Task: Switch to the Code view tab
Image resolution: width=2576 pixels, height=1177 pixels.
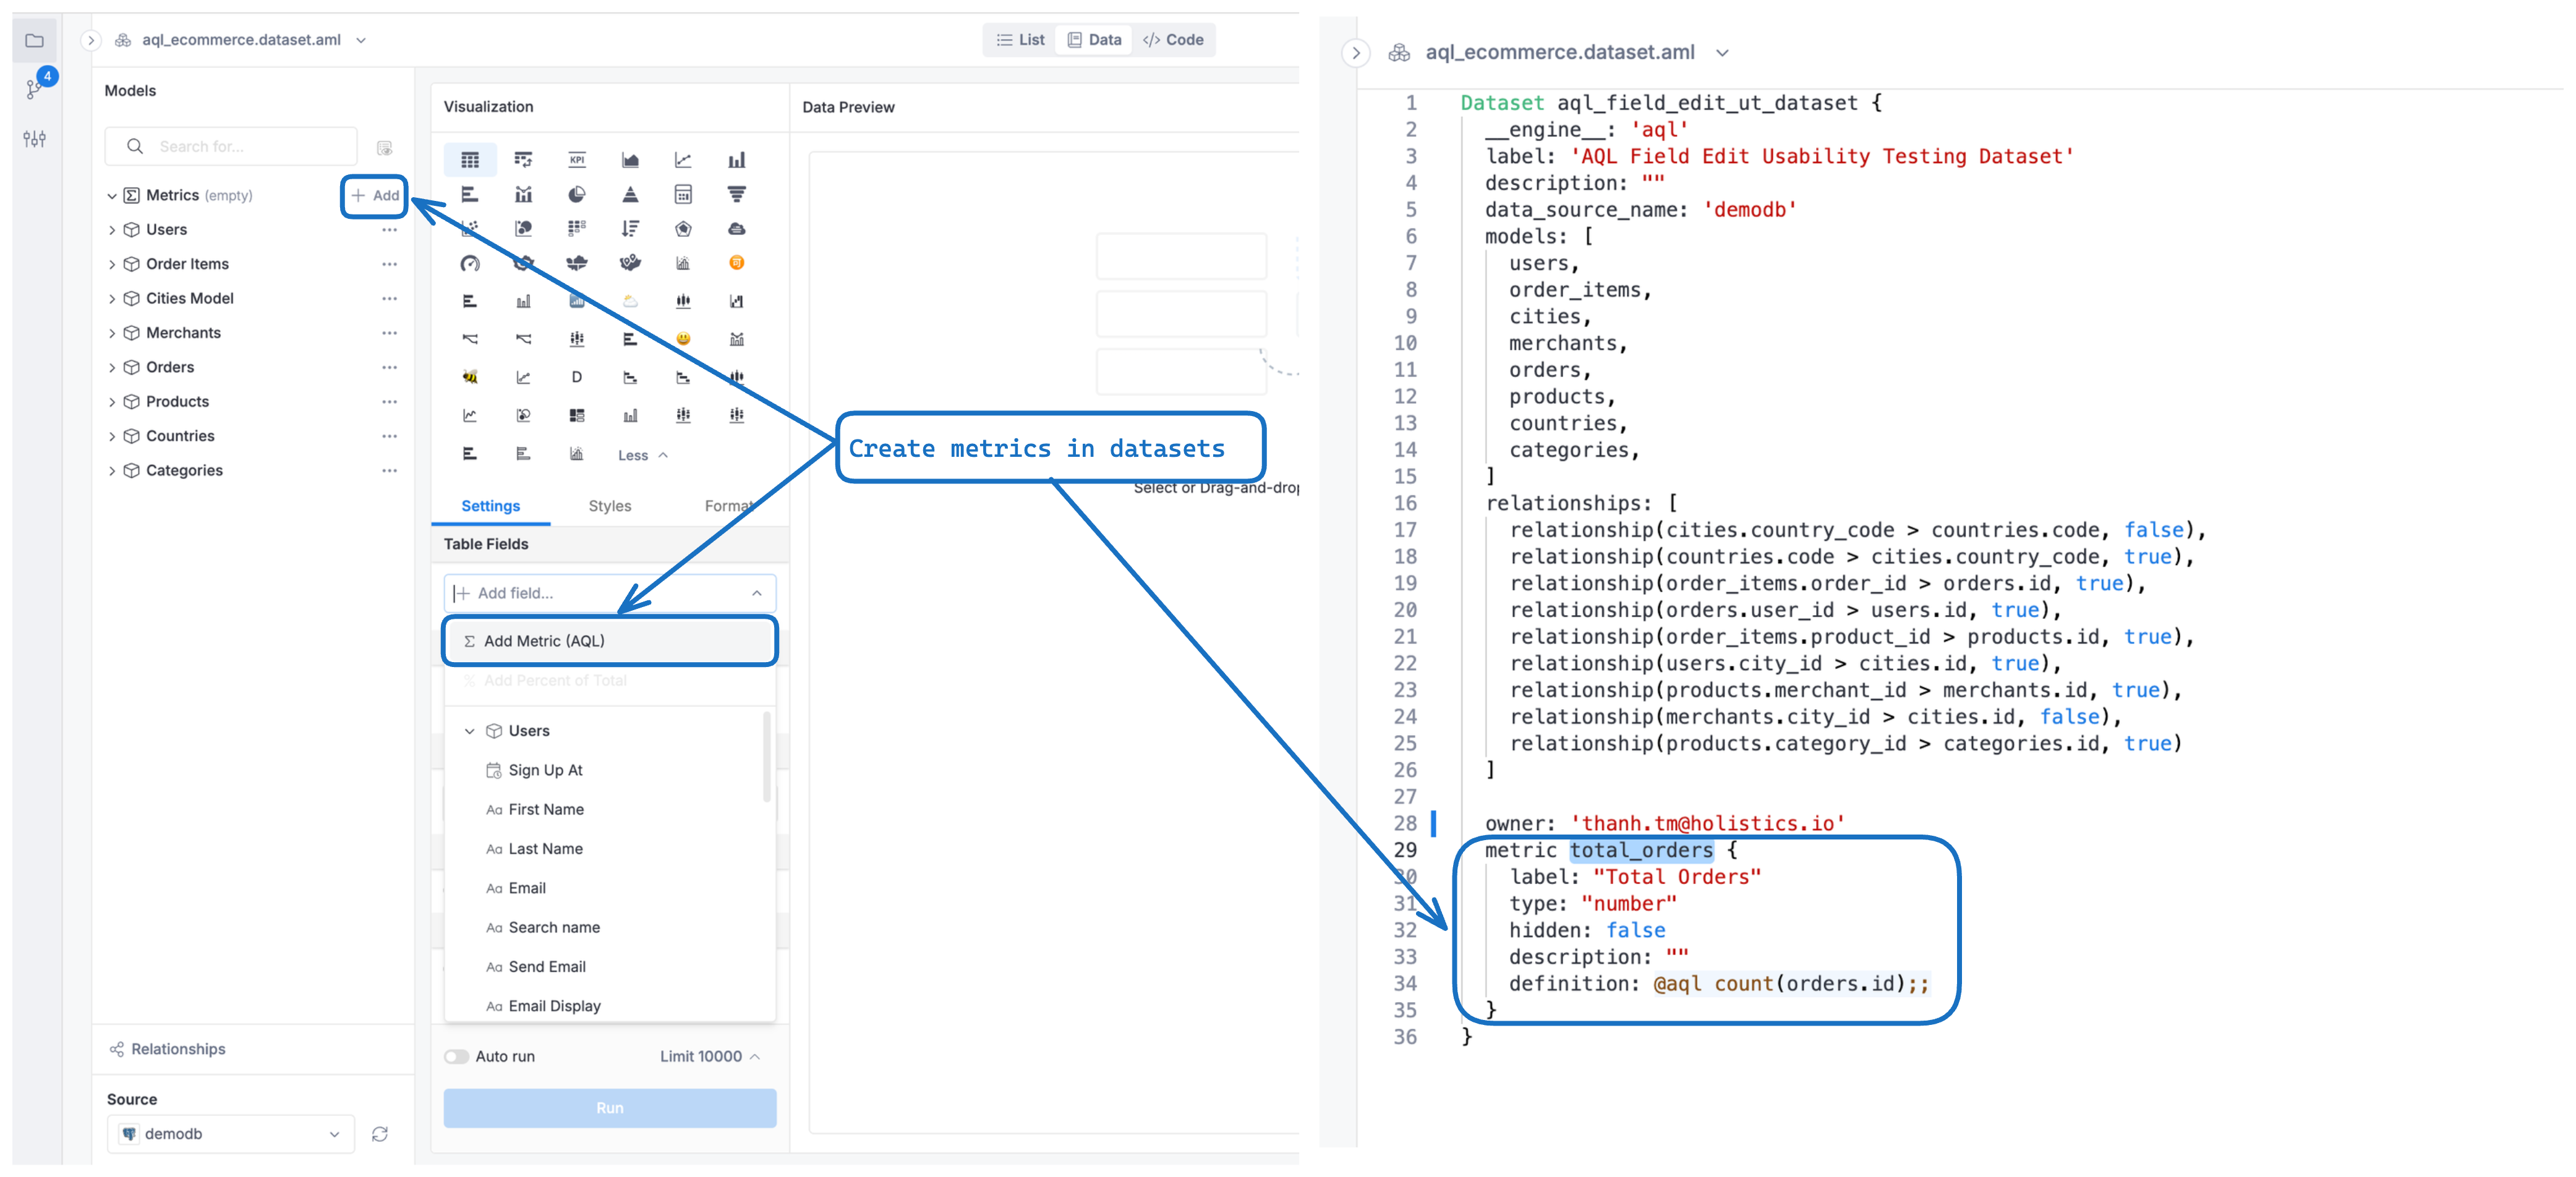Action: pyautogui.click(x=1173, y=40)
